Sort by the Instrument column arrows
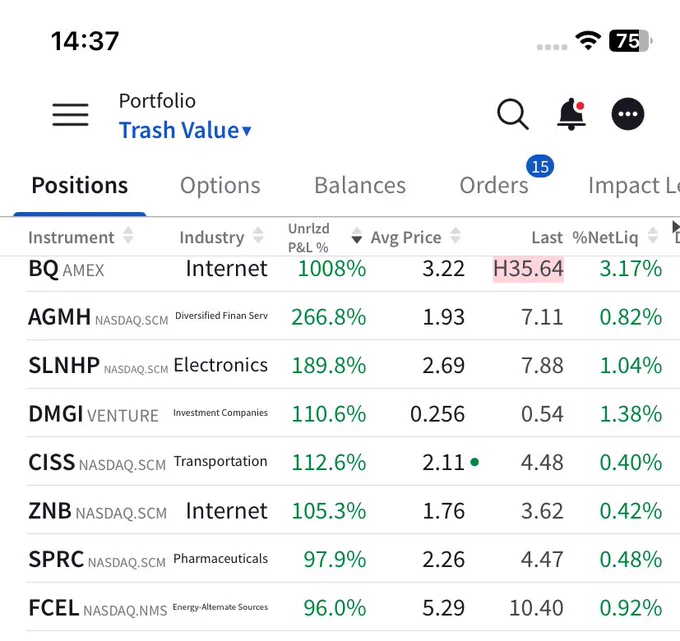The image size is (680, 641). click(x=128, y=235)
